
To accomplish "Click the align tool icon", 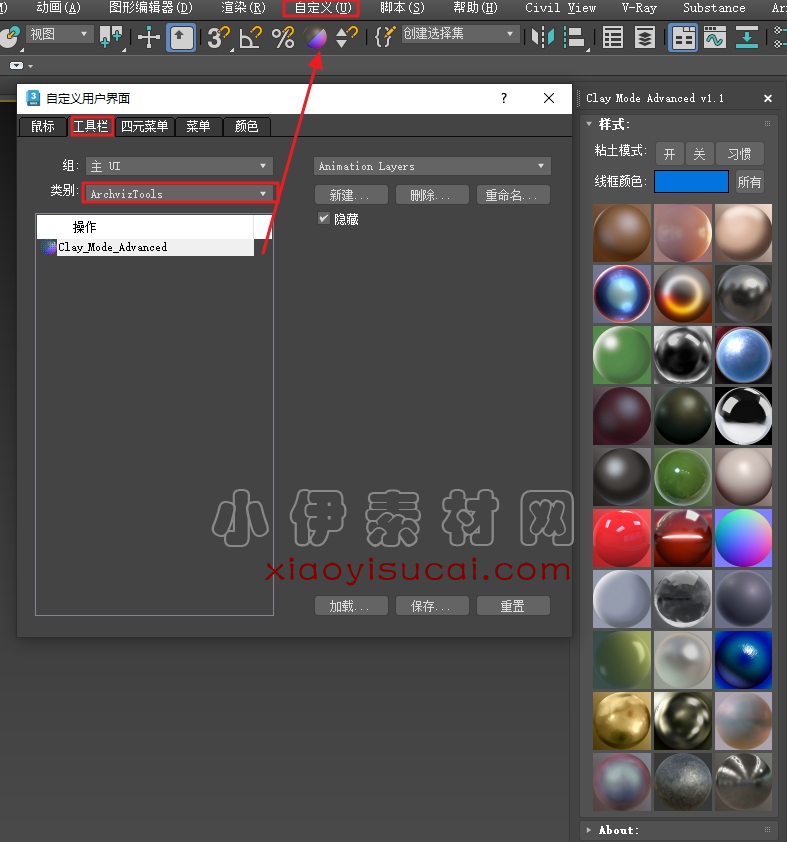I will (x=574, y=38).
